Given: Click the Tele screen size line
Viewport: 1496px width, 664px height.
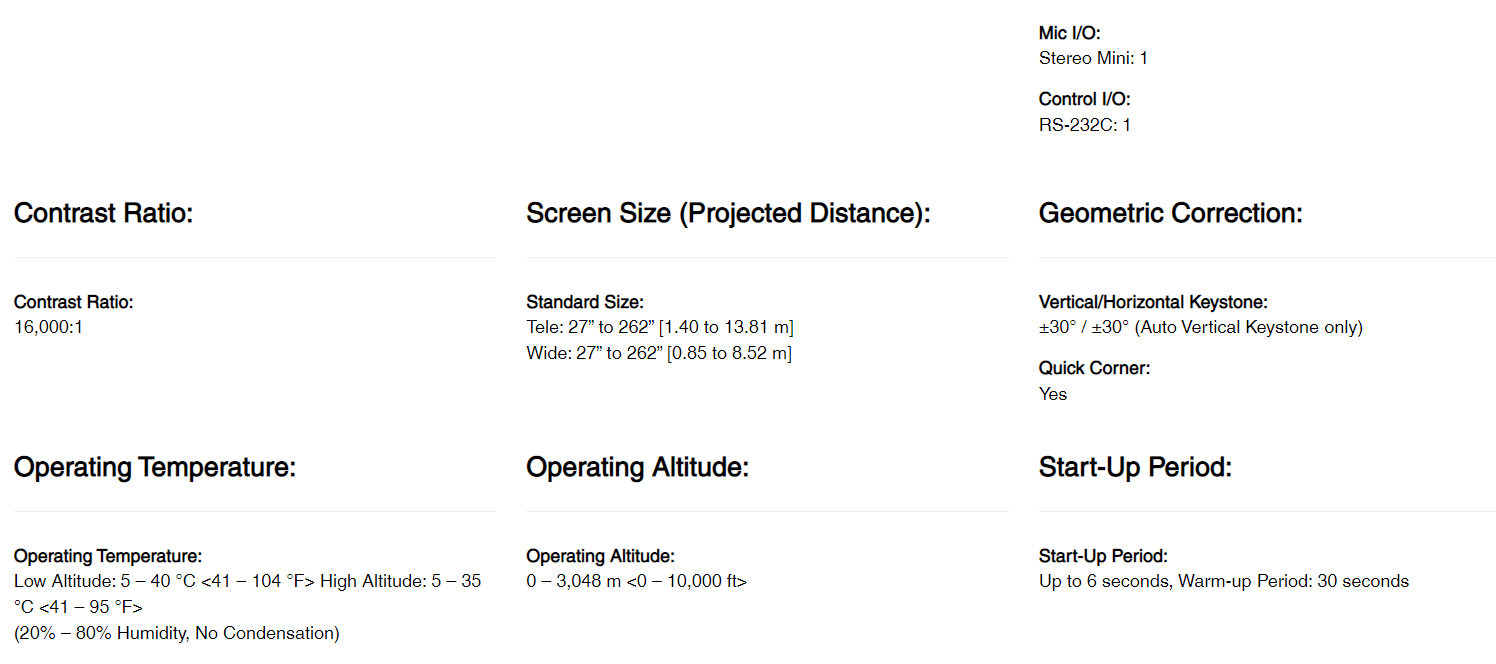Looking at the screenshot, I should pyautogui.click(x=660, y=327).
